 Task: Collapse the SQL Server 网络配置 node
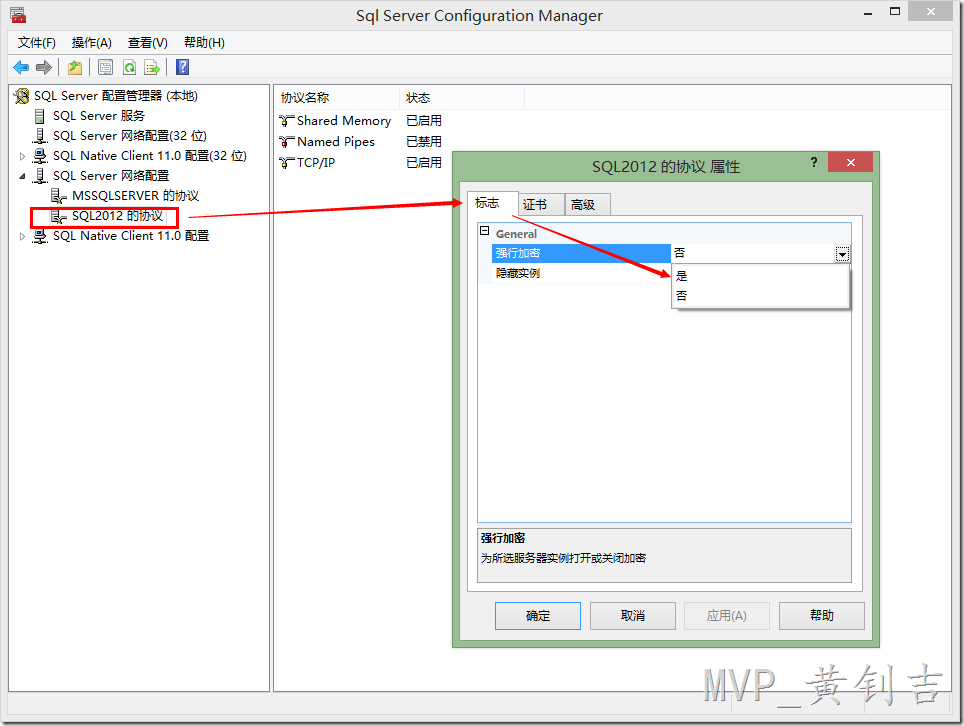click(x=23, y=176)
